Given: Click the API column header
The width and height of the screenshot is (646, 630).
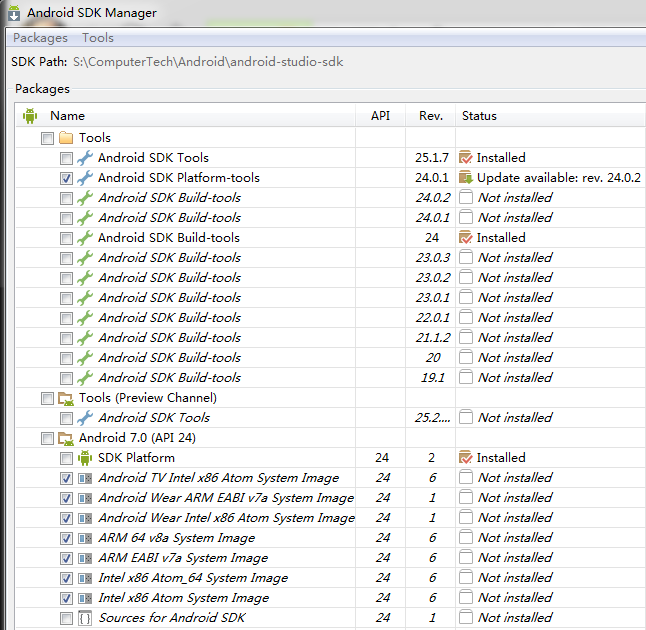Looking at the screenshot, I should (x=380, y=116).
